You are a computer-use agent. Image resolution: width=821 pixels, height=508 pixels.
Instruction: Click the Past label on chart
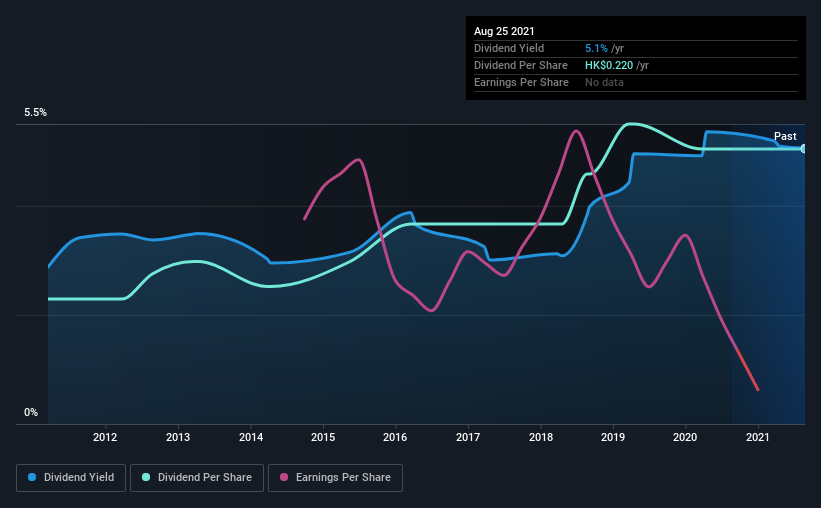coord(785,136)
